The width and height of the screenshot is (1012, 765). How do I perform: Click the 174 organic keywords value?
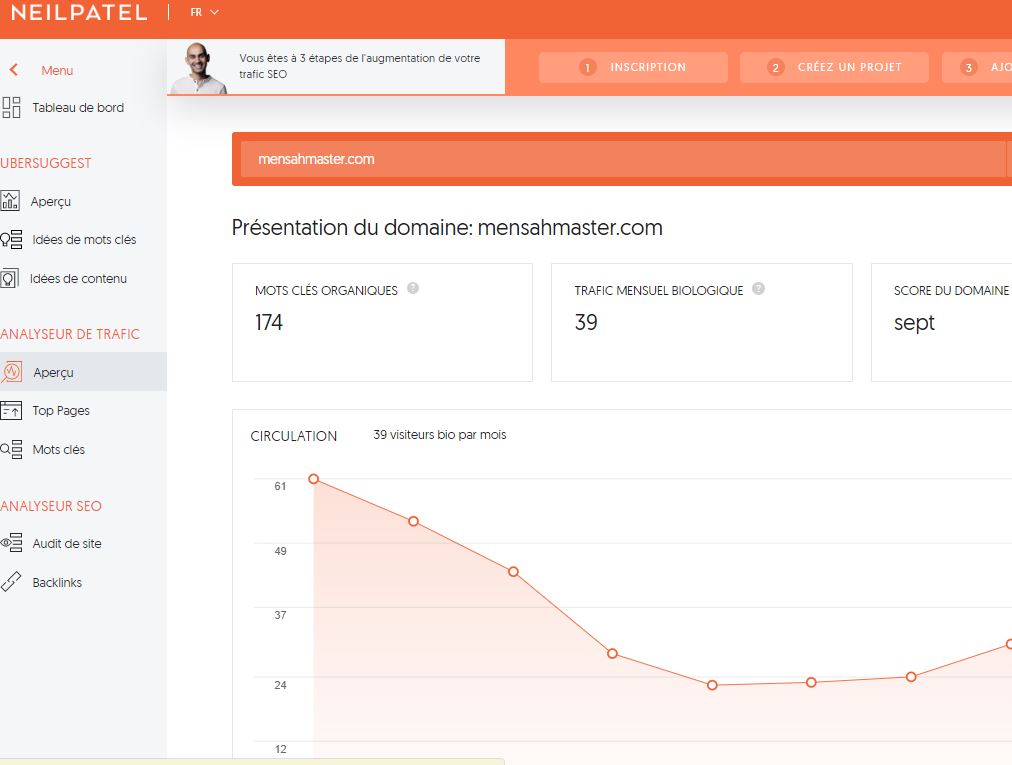(268, 322)
